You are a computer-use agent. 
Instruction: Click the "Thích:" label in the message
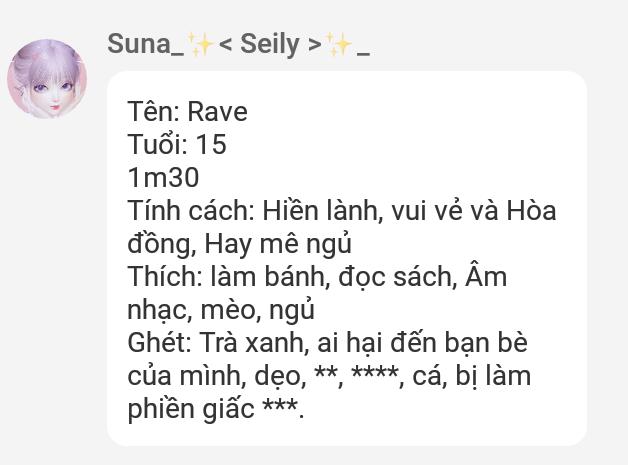[x=158, y=277]
